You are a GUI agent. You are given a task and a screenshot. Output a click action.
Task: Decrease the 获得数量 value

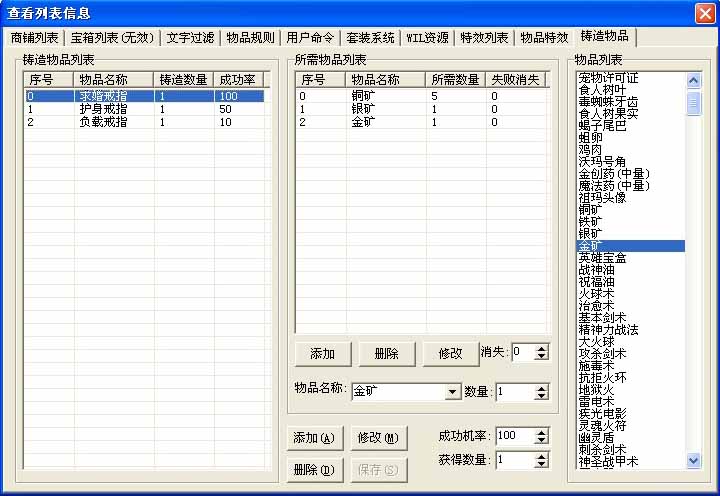coord(541,464)
